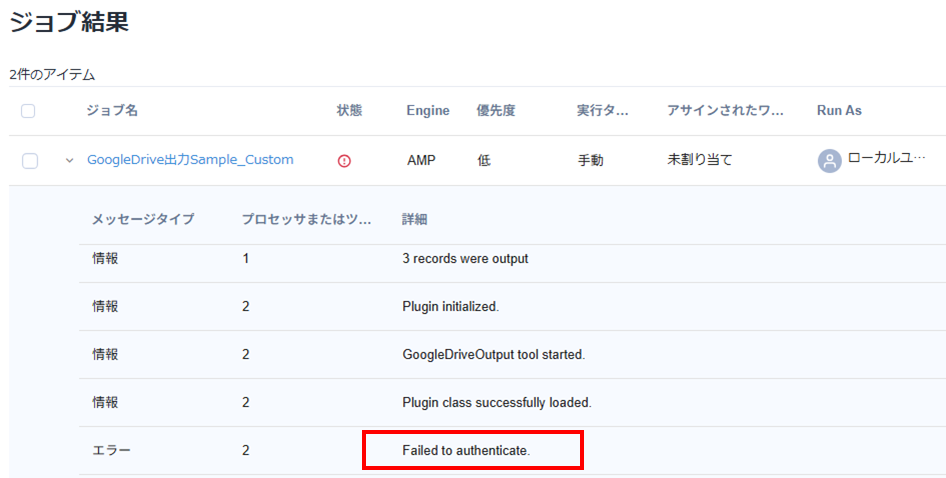The width and height of the screenshot is (946, 478).
Task: Check the GoogleDrive出力Sample_Custom row checkbox
Action: [29, 160]
